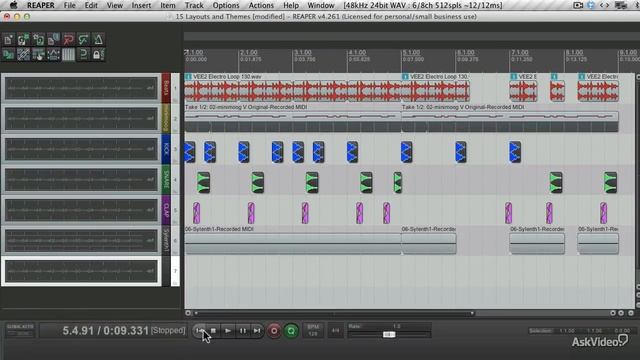Select the green SNARE track label

click(166, 180)
